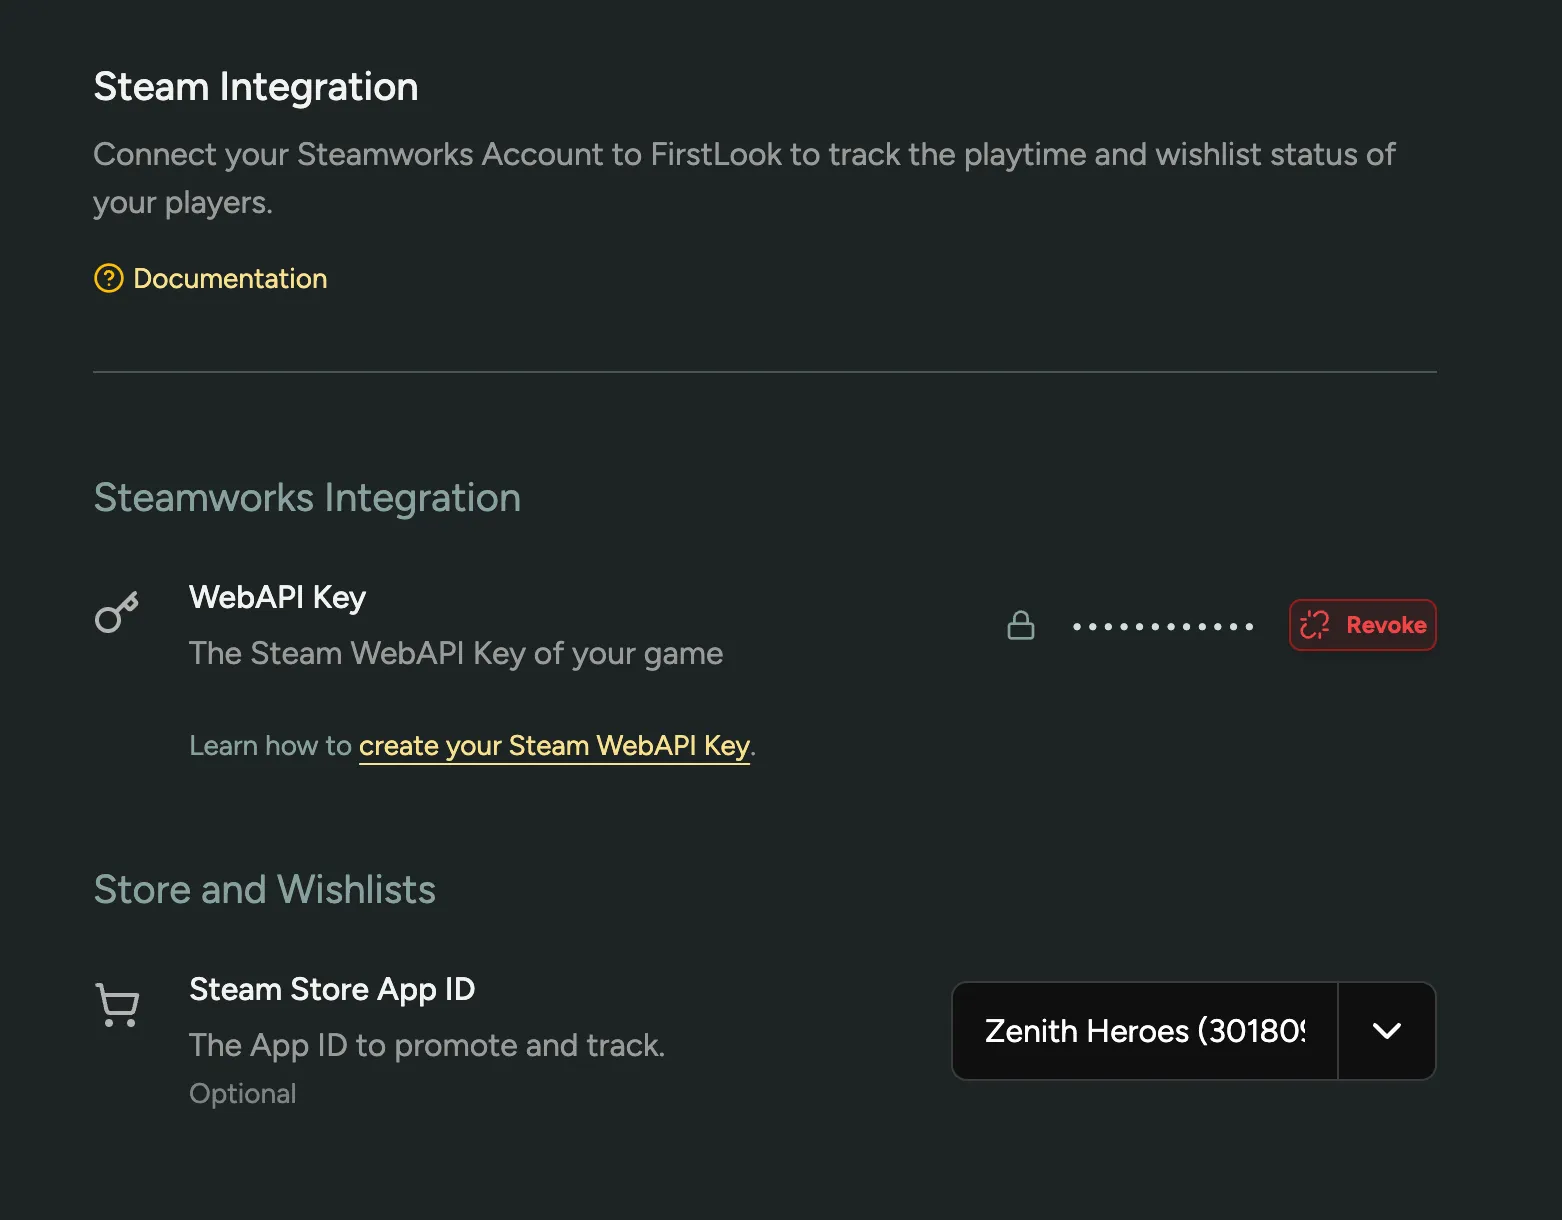Viewport: 1562px width, 1220px height.
Task: Click the Zenith Heroes (301809) selection field
Action: [1144, 1031]
